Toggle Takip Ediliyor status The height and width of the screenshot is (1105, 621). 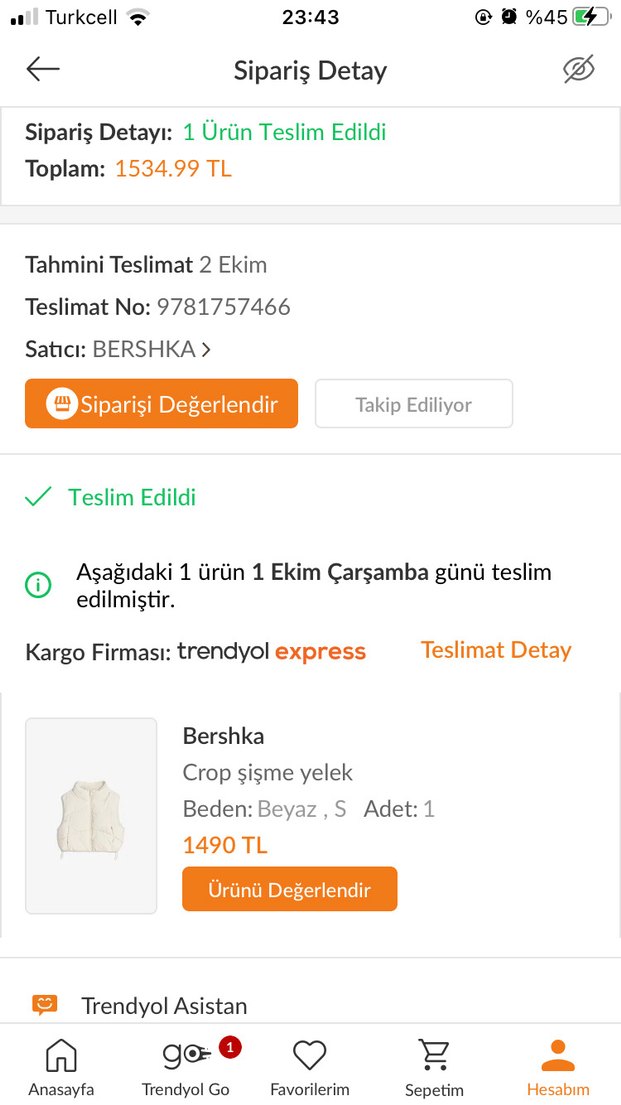(x=413, y=404)
